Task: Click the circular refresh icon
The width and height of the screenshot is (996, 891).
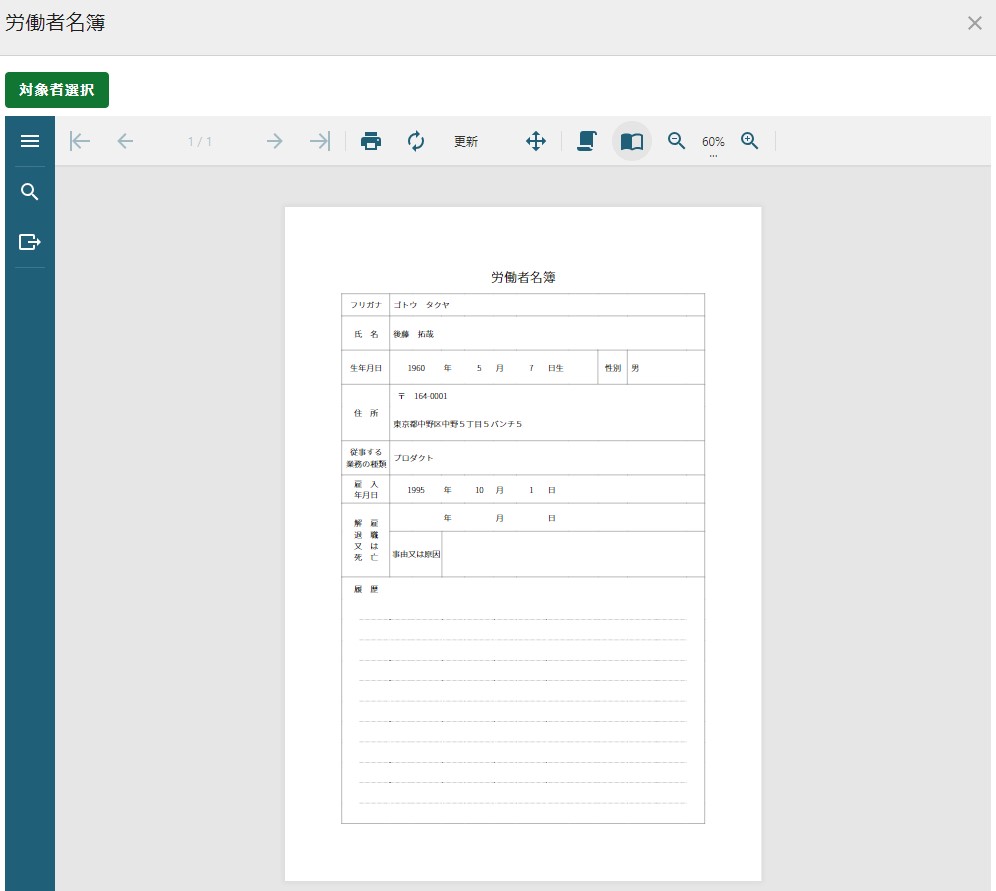Action: point(416,141)
